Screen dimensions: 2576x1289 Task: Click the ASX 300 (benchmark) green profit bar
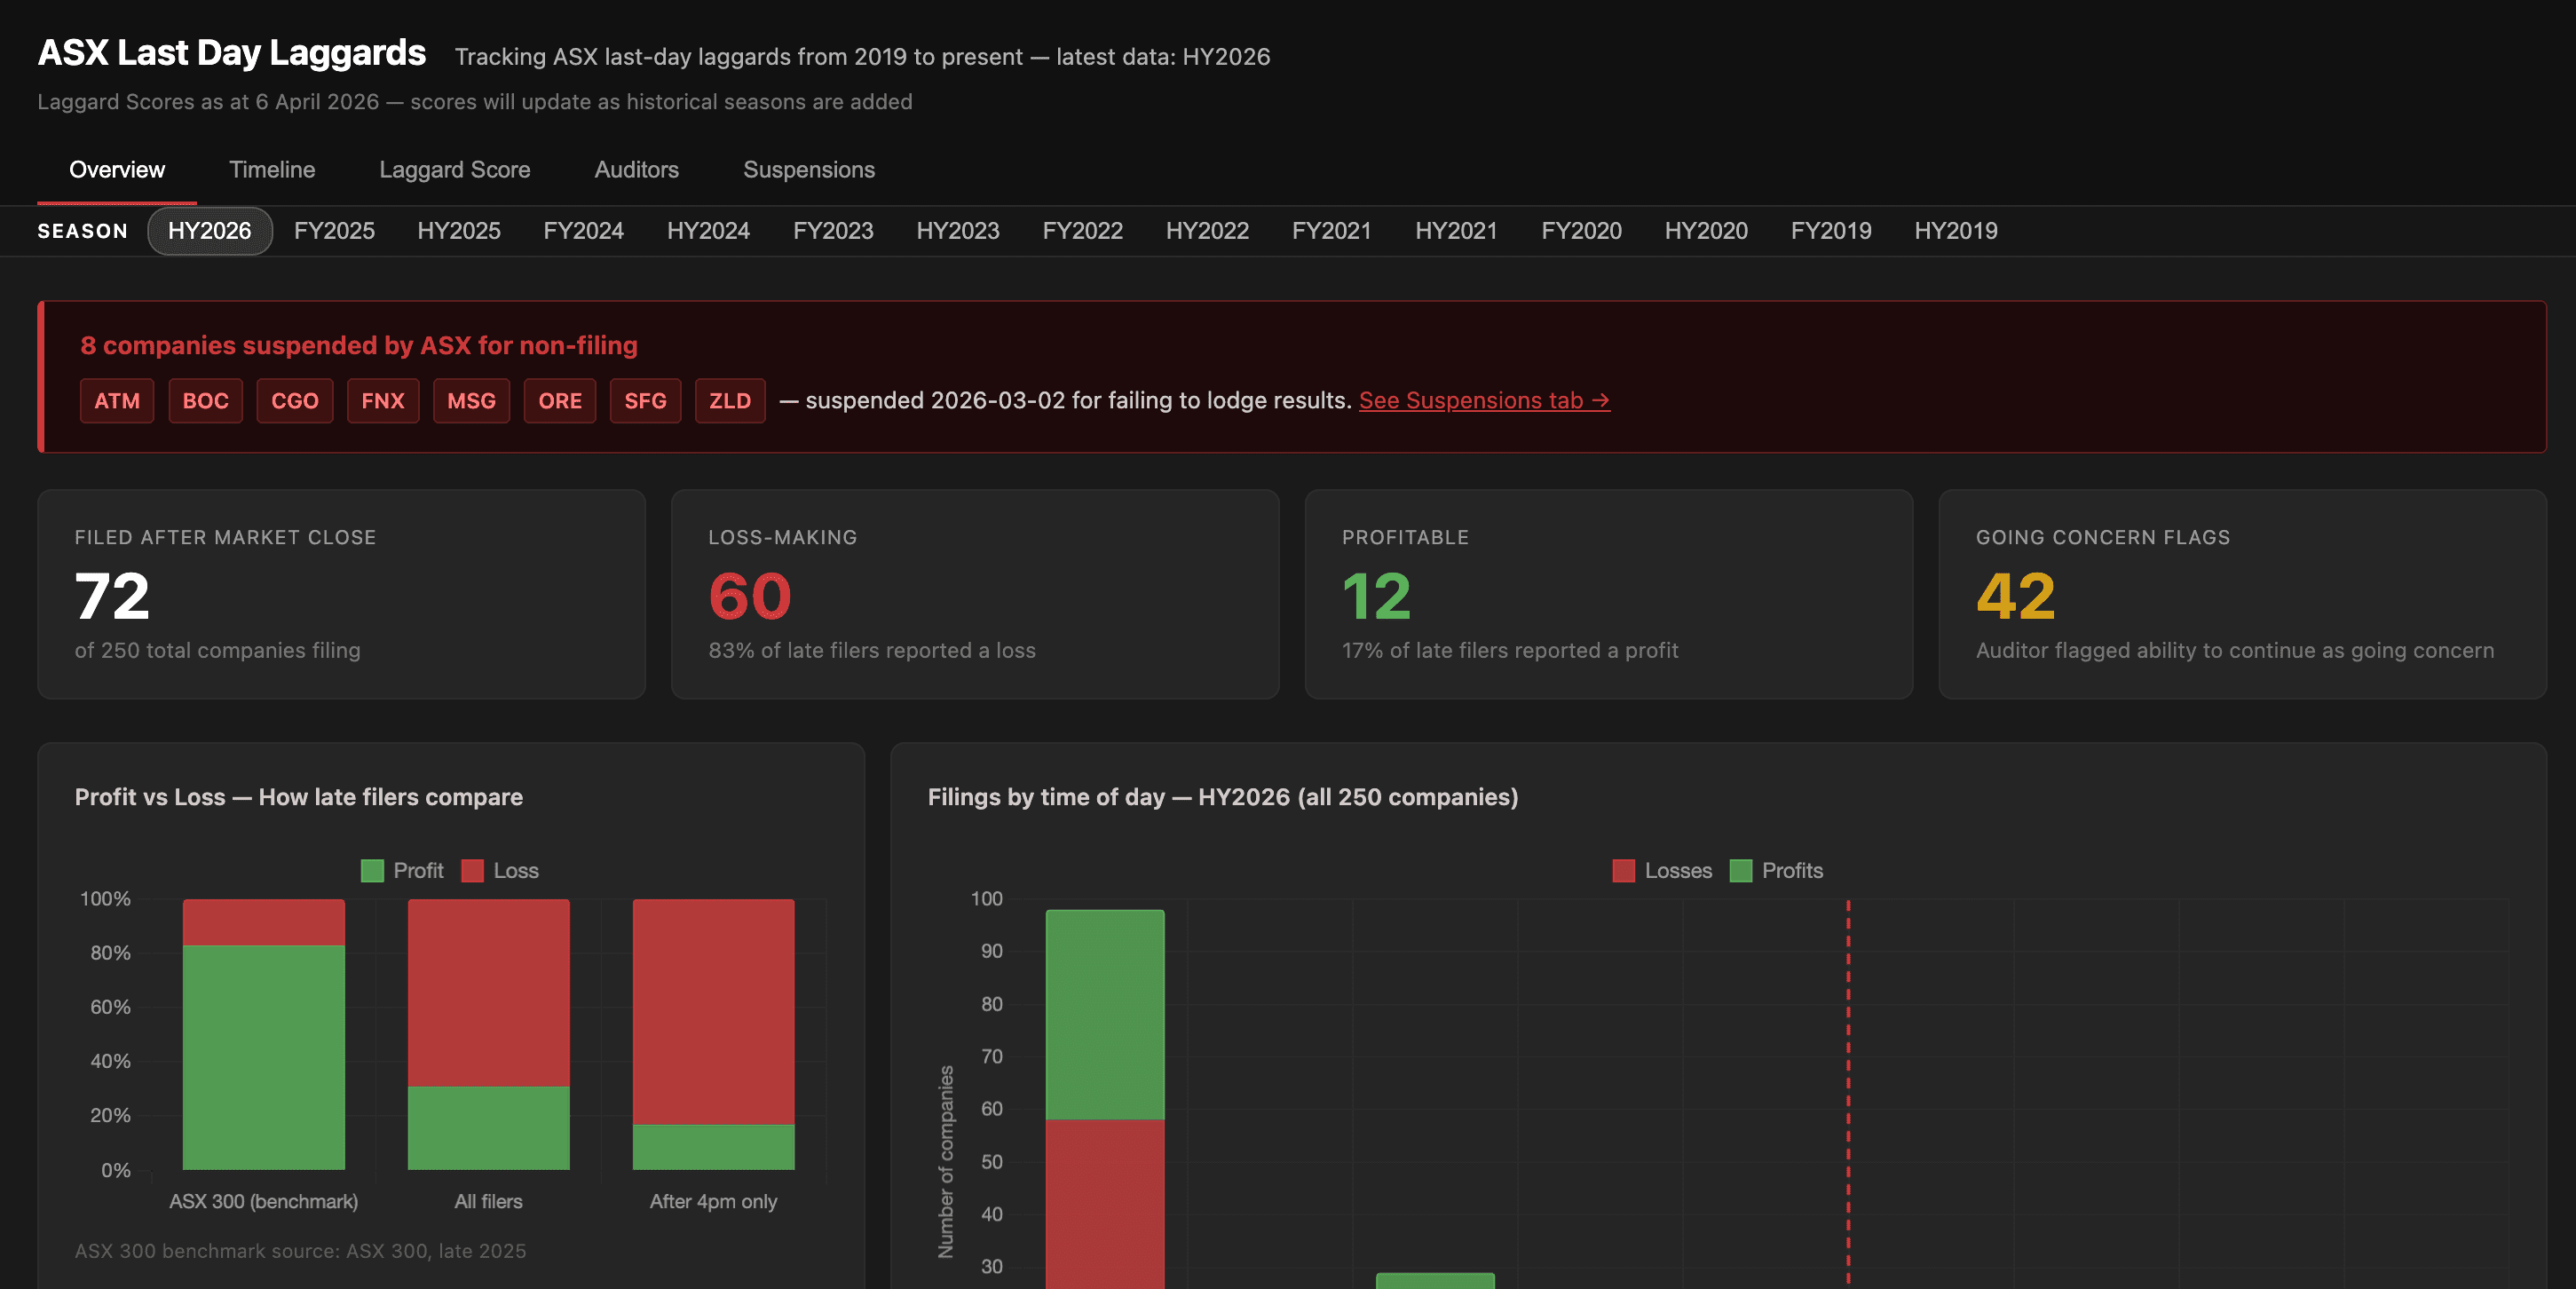[264, 1057]
